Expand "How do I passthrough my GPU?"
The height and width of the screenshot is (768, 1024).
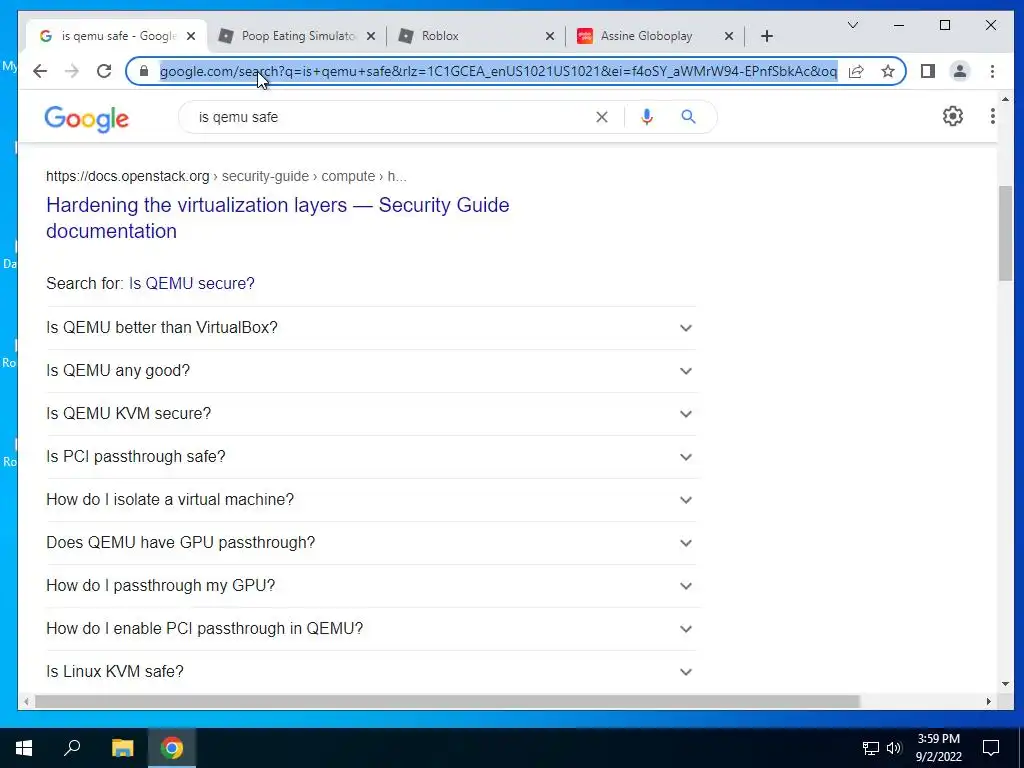pos(370,586)
